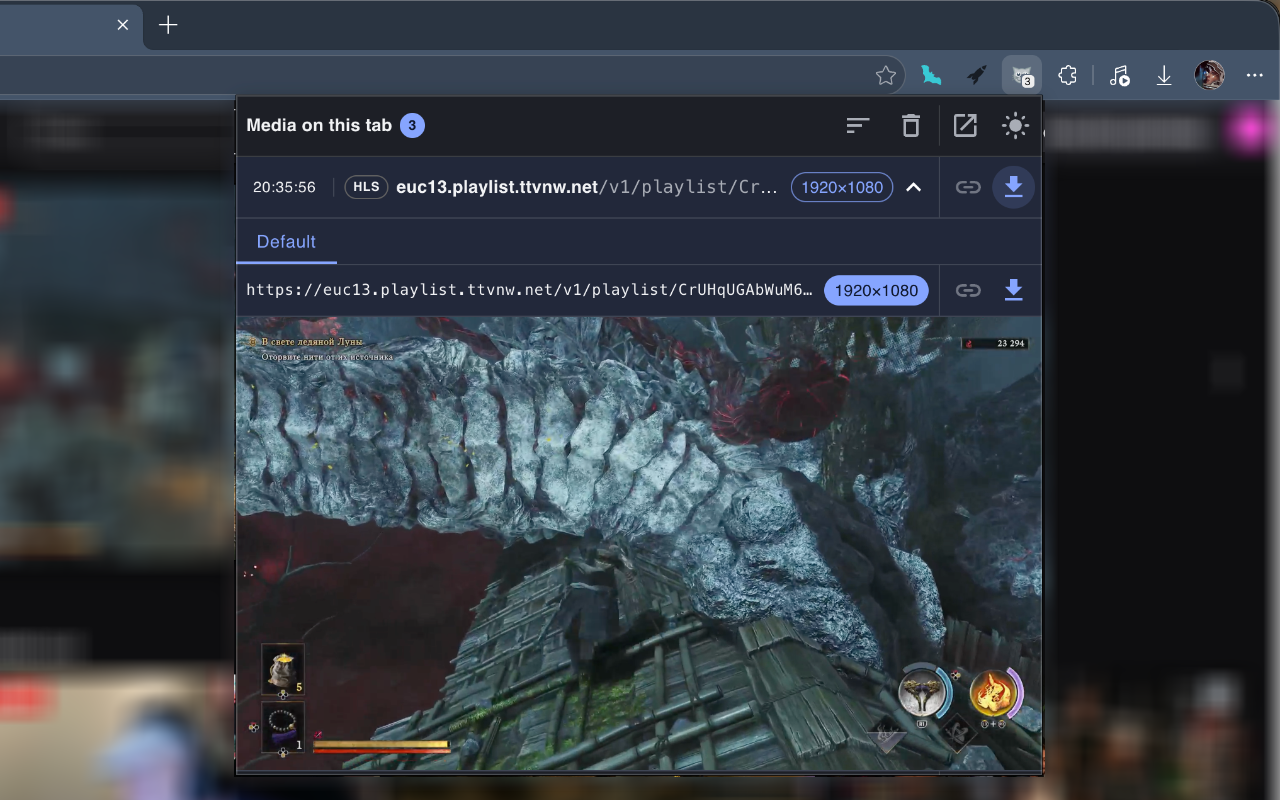Image resolution: width=1280 pixels, height=800 pixels.
Task: Copy link of the HLS 20:35:56 entry
Action: point(967,187)
